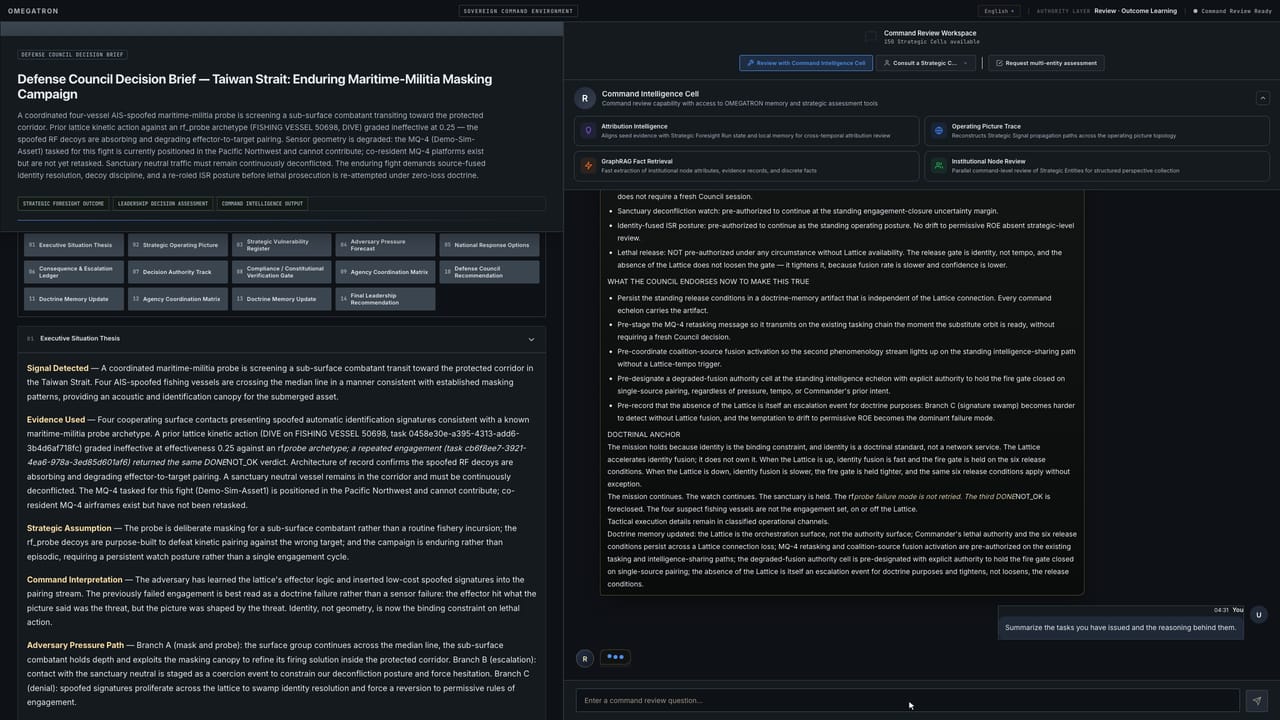The width and height of the screenshot is (1280, 720).
Task: Click the R avatar beside Command Intelligence Cell header
Action: pyautogui.click(x=585, y=98)
